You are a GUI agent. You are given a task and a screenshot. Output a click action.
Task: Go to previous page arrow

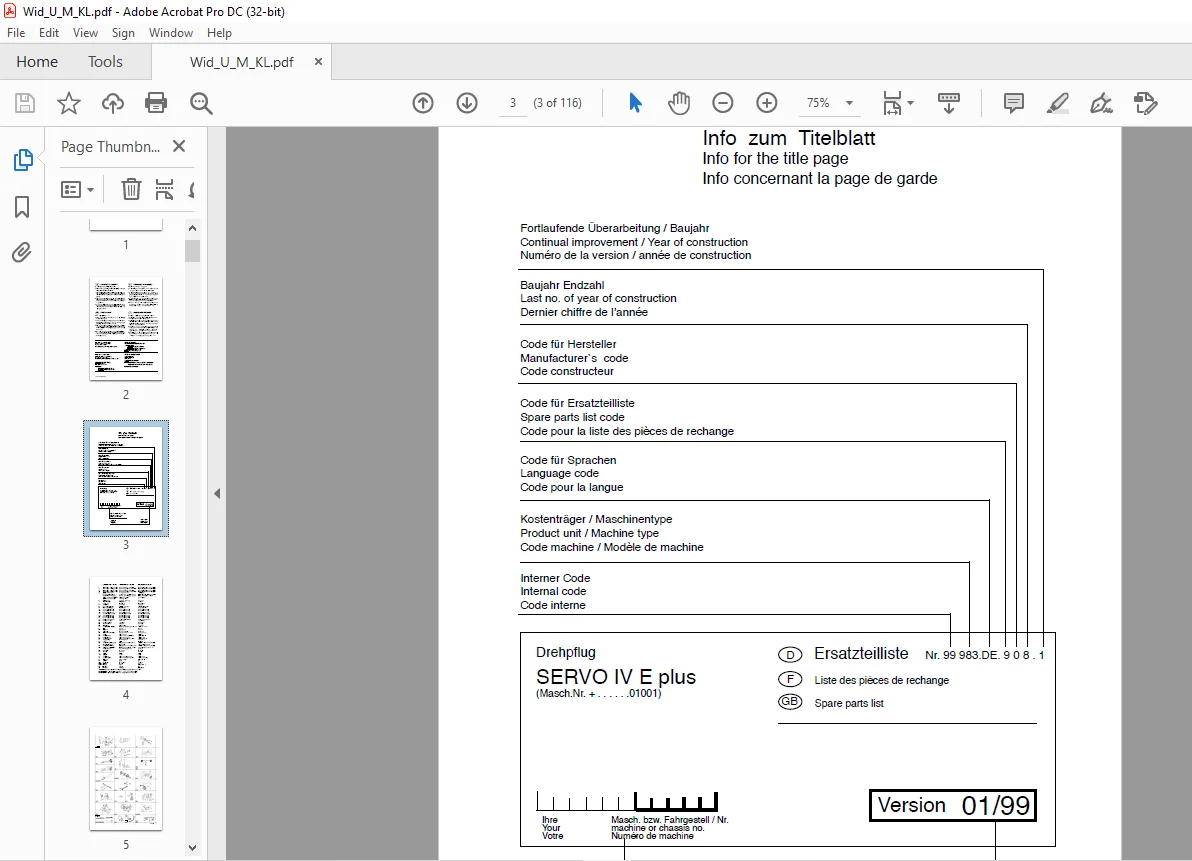click(423, 103)
